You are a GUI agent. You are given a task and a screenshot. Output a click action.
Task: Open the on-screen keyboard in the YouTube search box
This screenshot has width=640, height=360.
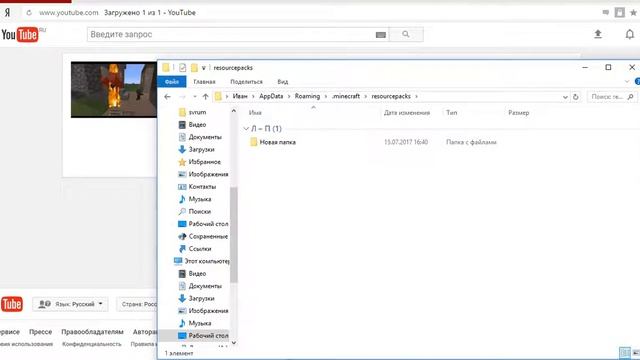(380, 35)
